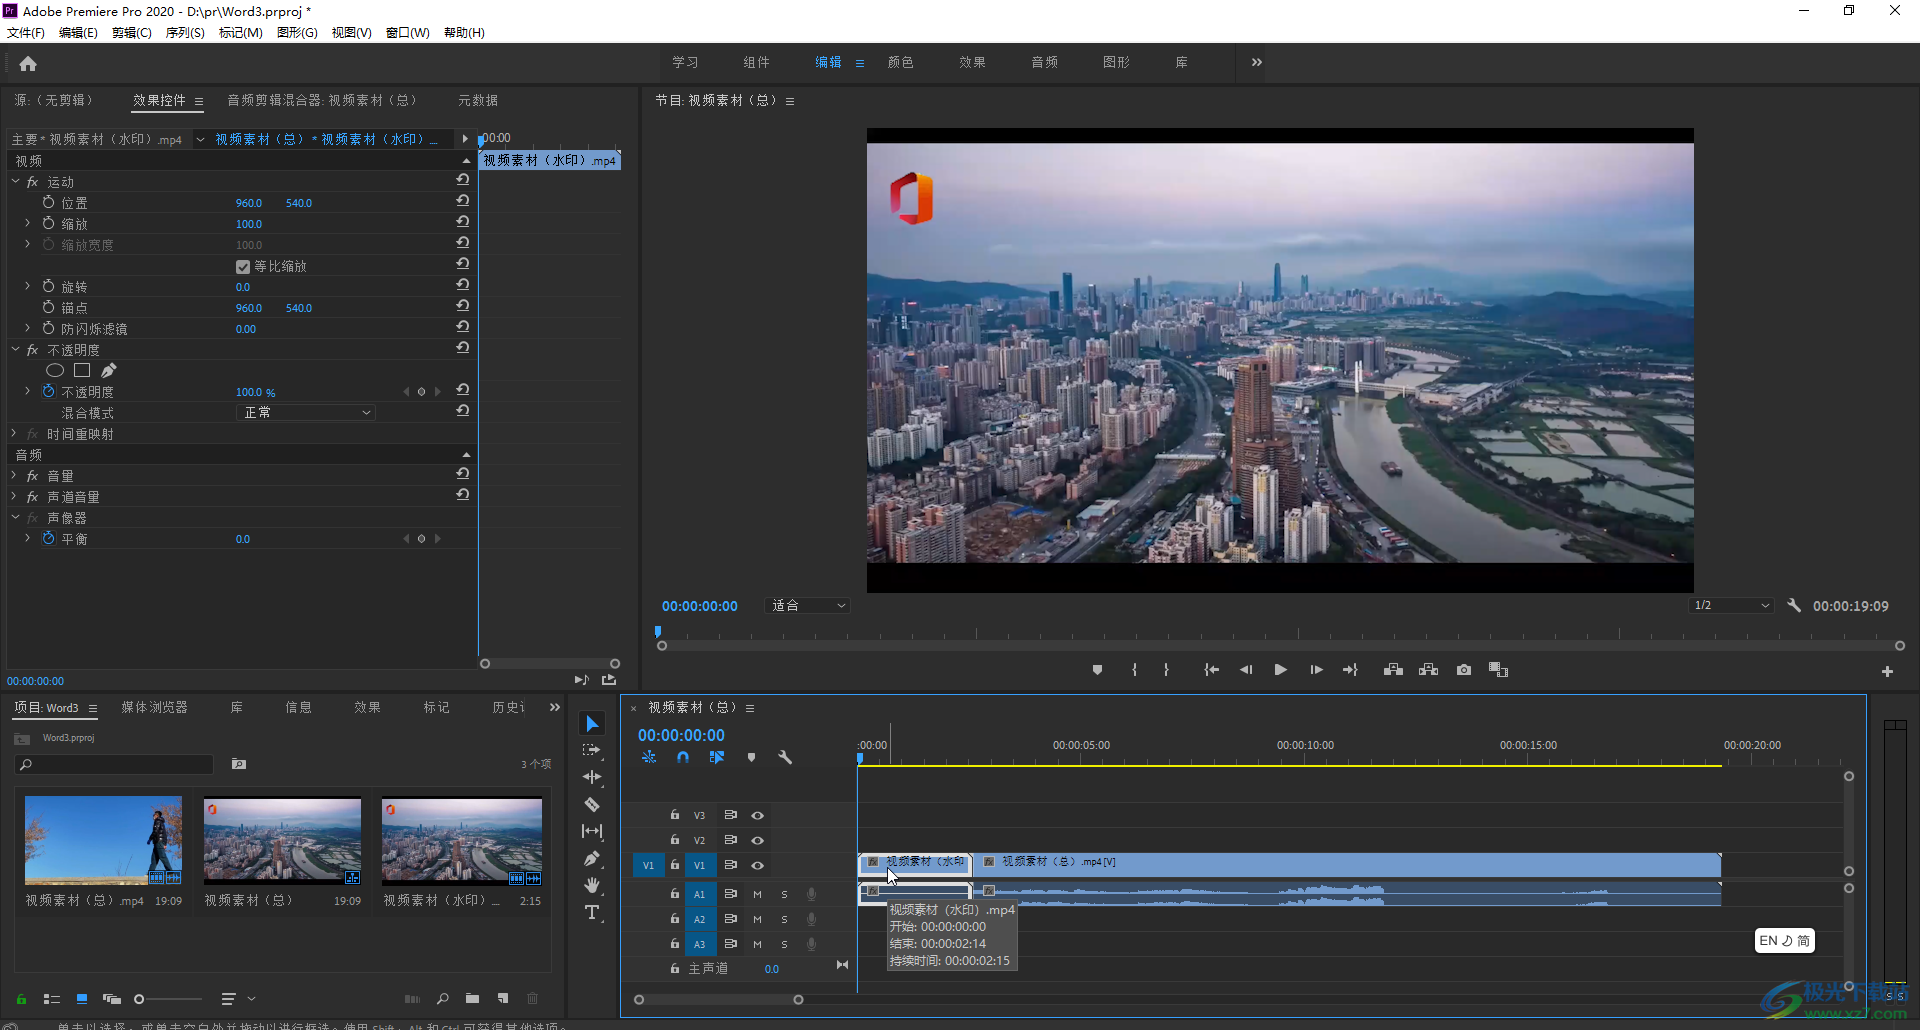Click Mark Out button
Viewport: 1920px width, 1030px height.
point(1166,670)
